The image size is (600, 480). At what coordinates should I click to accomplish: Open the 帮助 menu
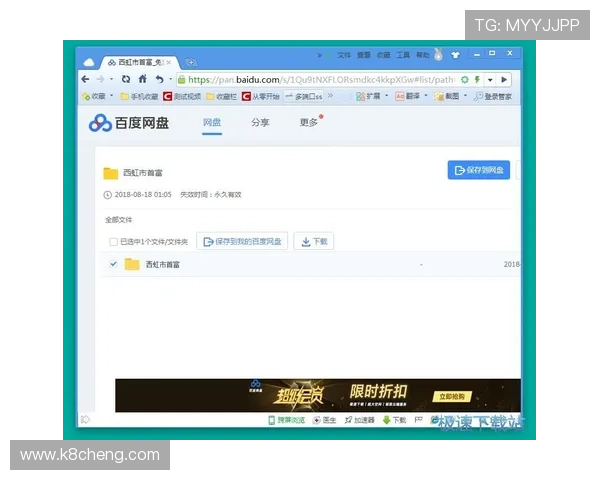pos(423,55)
